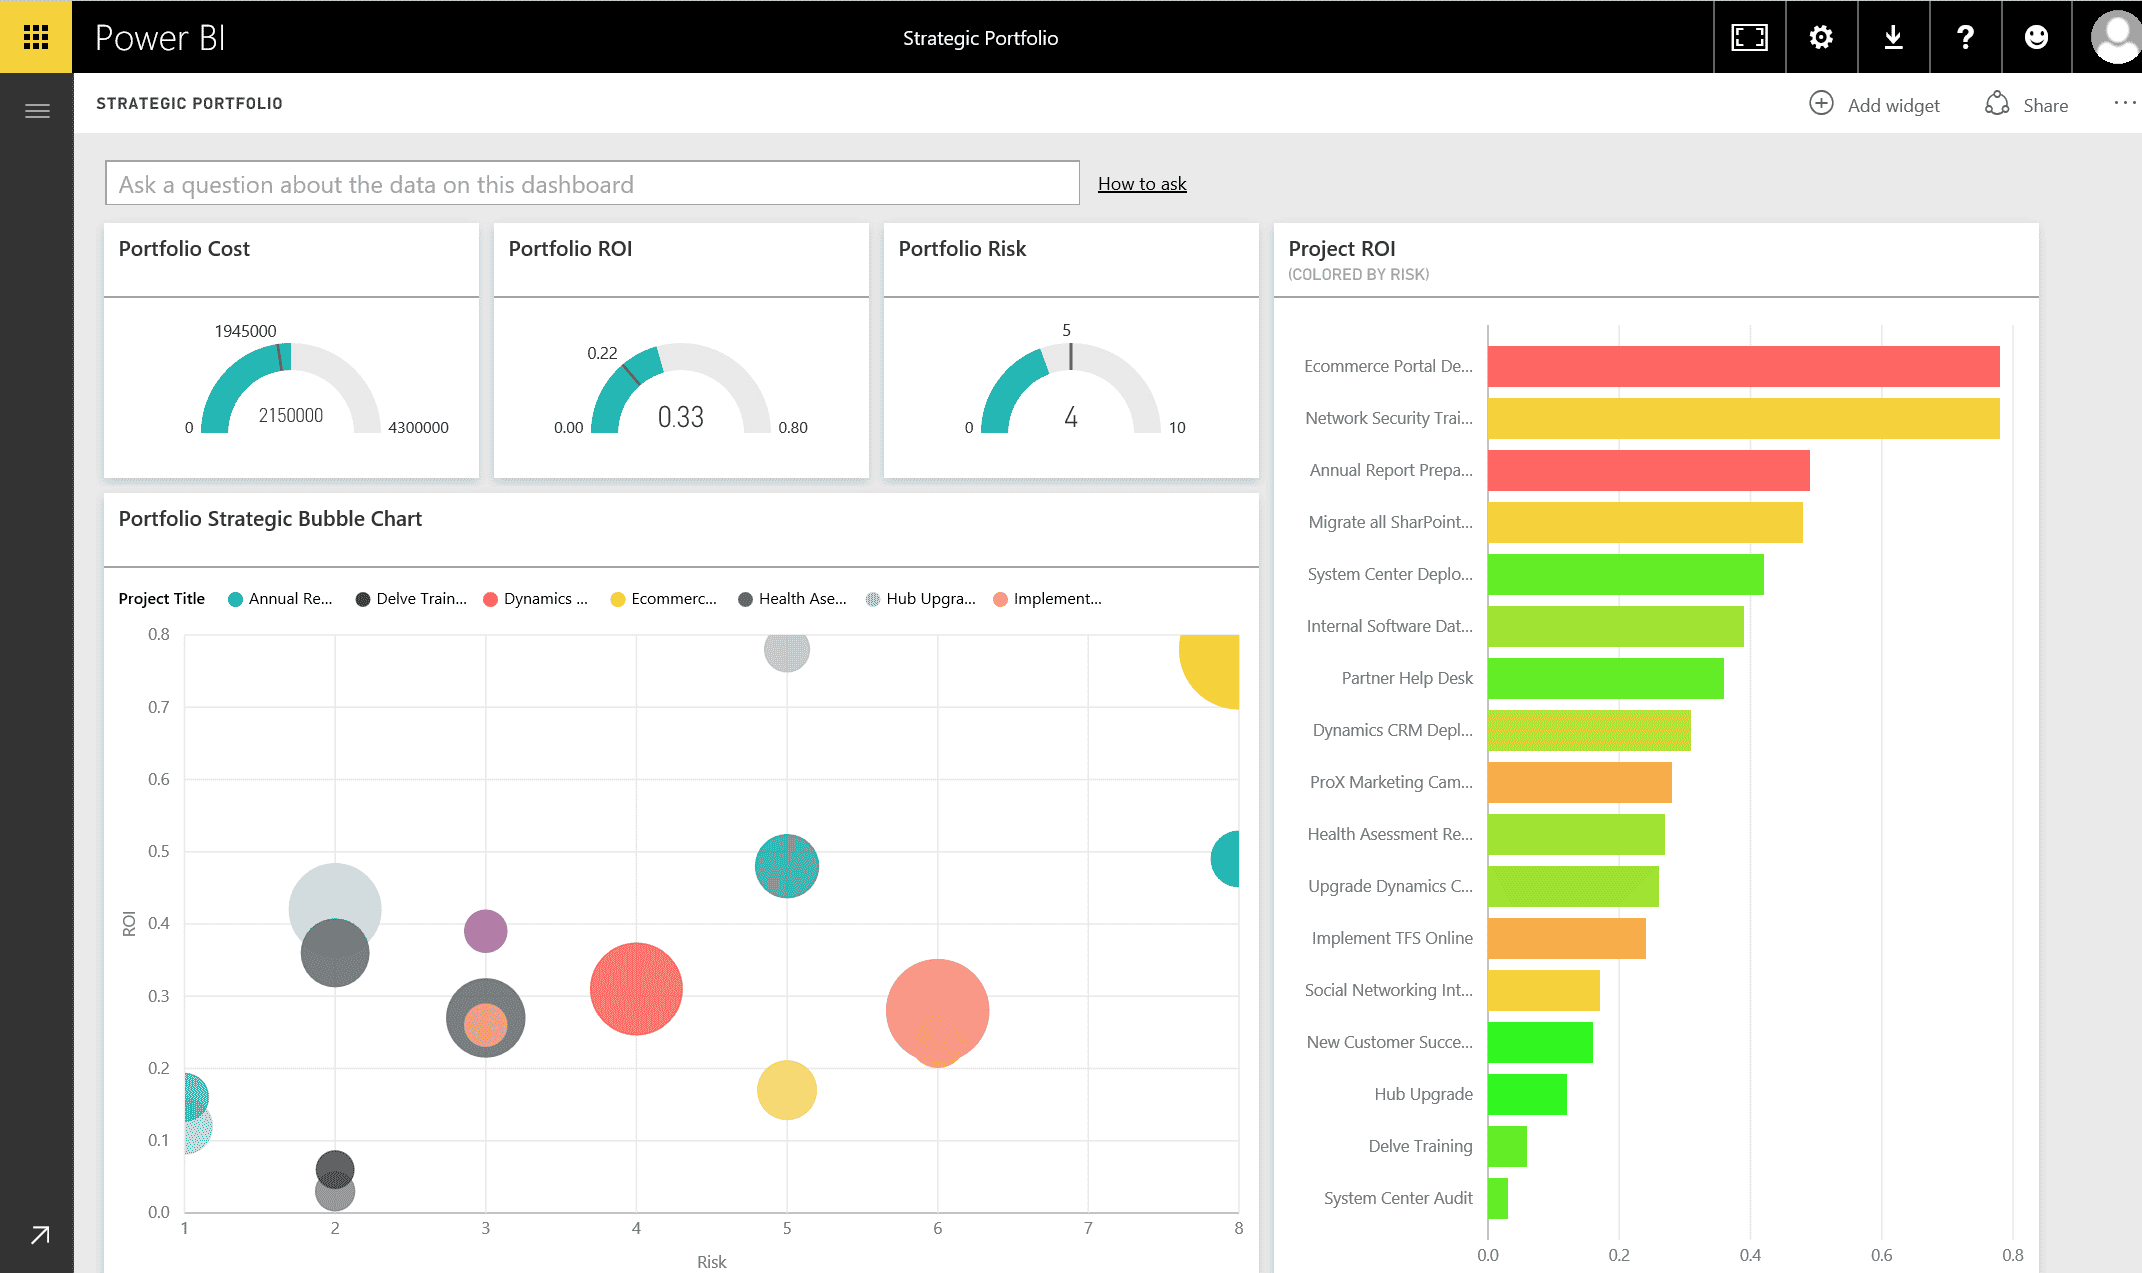The height and width of the screenshot is (1273, 2142).
Task: Click the Power BI logo text
Action: click(x=160, y=38)
